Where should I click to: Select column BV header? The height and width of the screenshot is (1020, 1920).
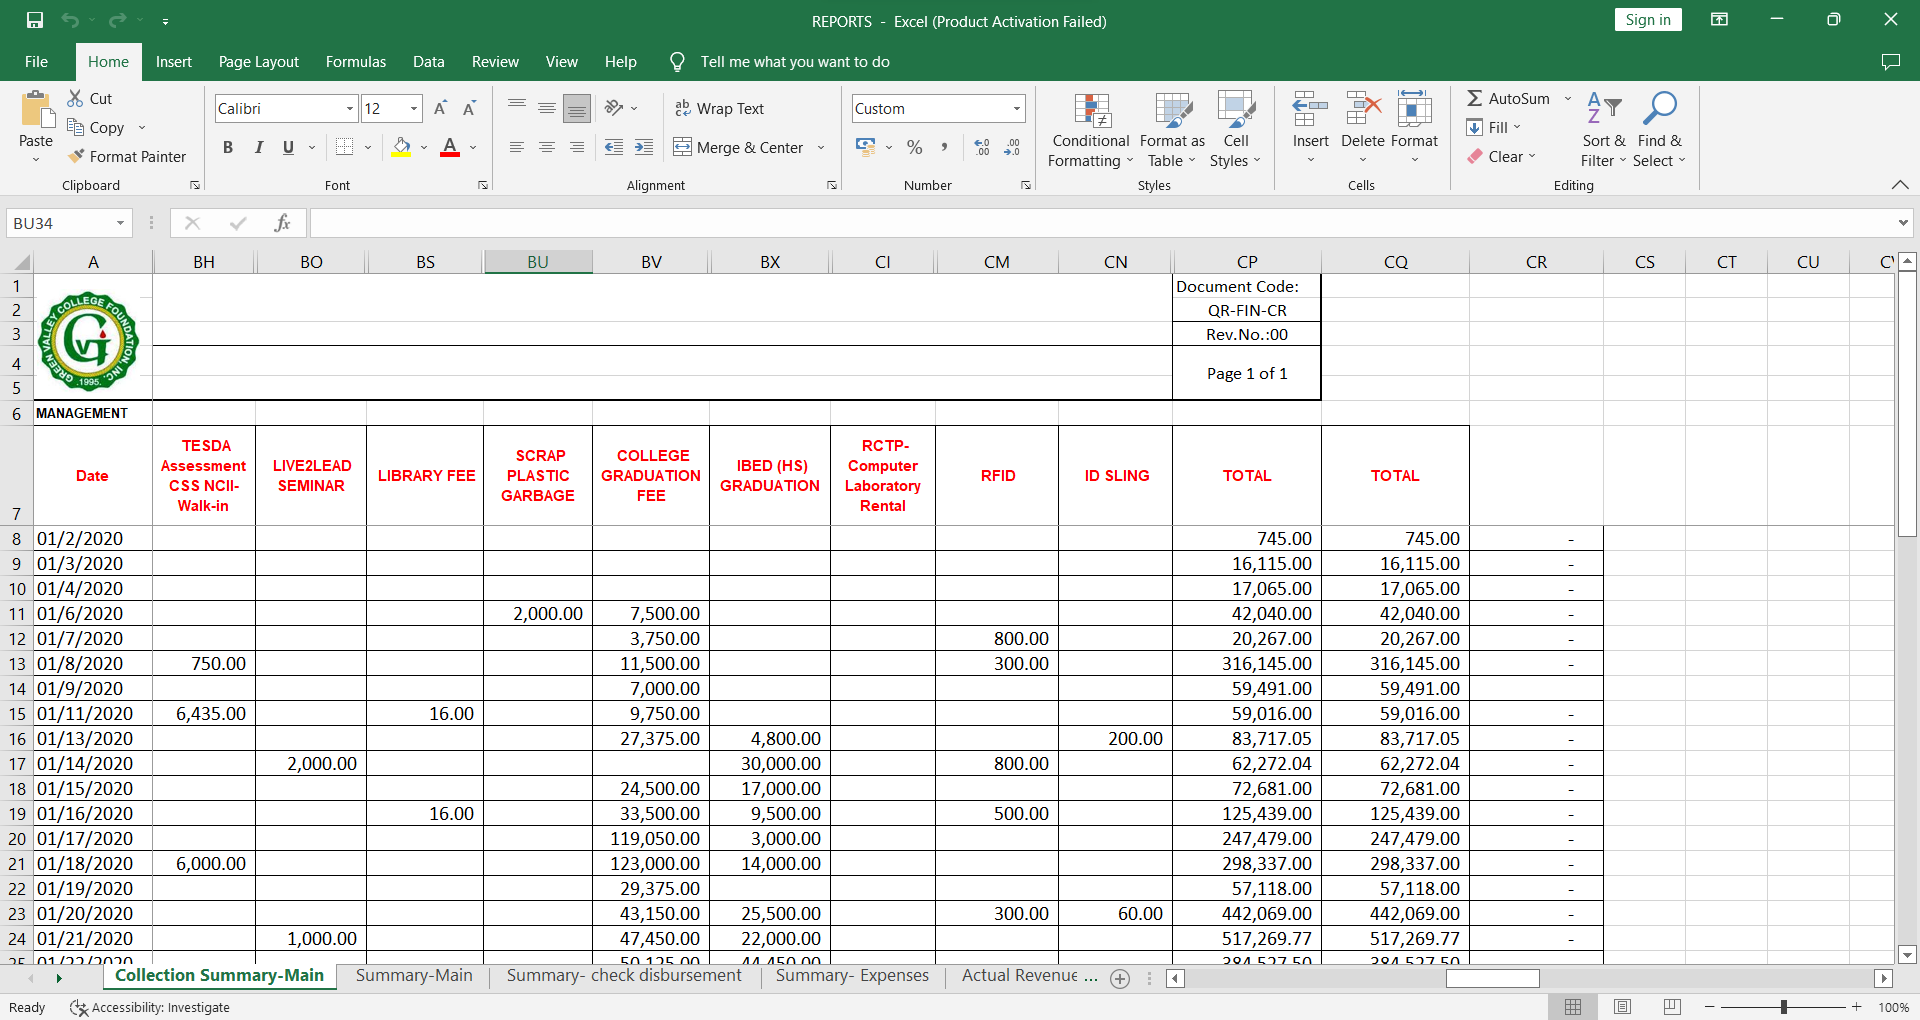(651, 262)
